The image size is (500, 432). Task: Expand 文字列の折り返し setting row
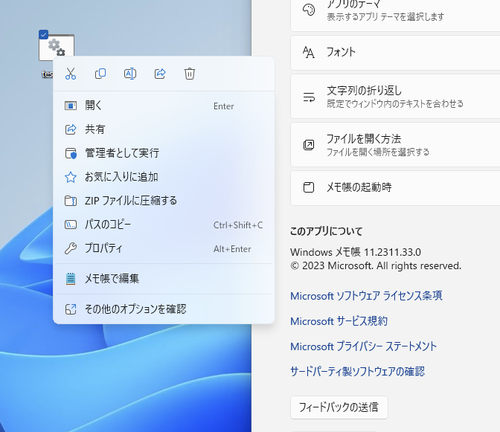coord(395,97)
